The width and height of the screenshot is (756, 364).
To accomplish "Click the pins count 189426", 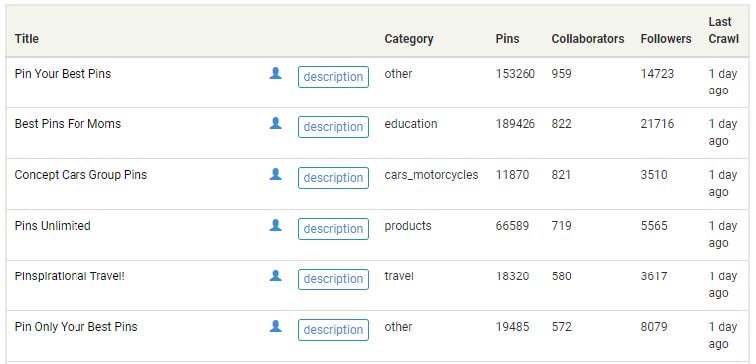I will tap(515, 124).
